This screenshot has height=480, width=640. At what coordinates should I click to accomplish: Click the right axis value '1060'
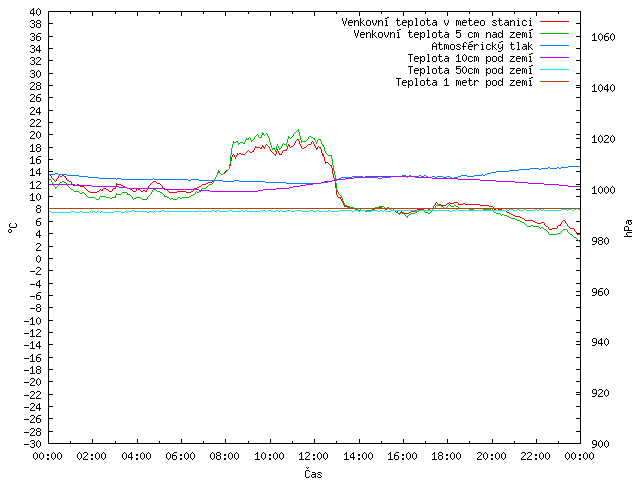(603, 38)
